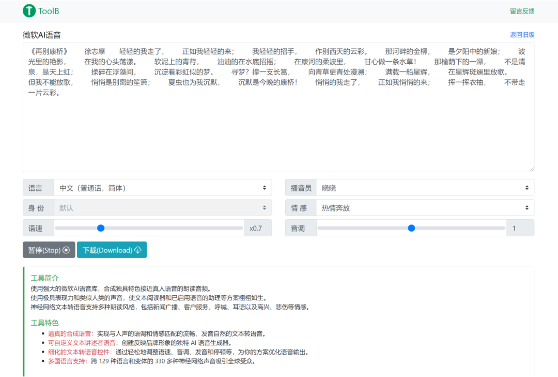The image size is (558, 377).
Task: Click the 工具特色 section heading
Action: tap(44, 323)
